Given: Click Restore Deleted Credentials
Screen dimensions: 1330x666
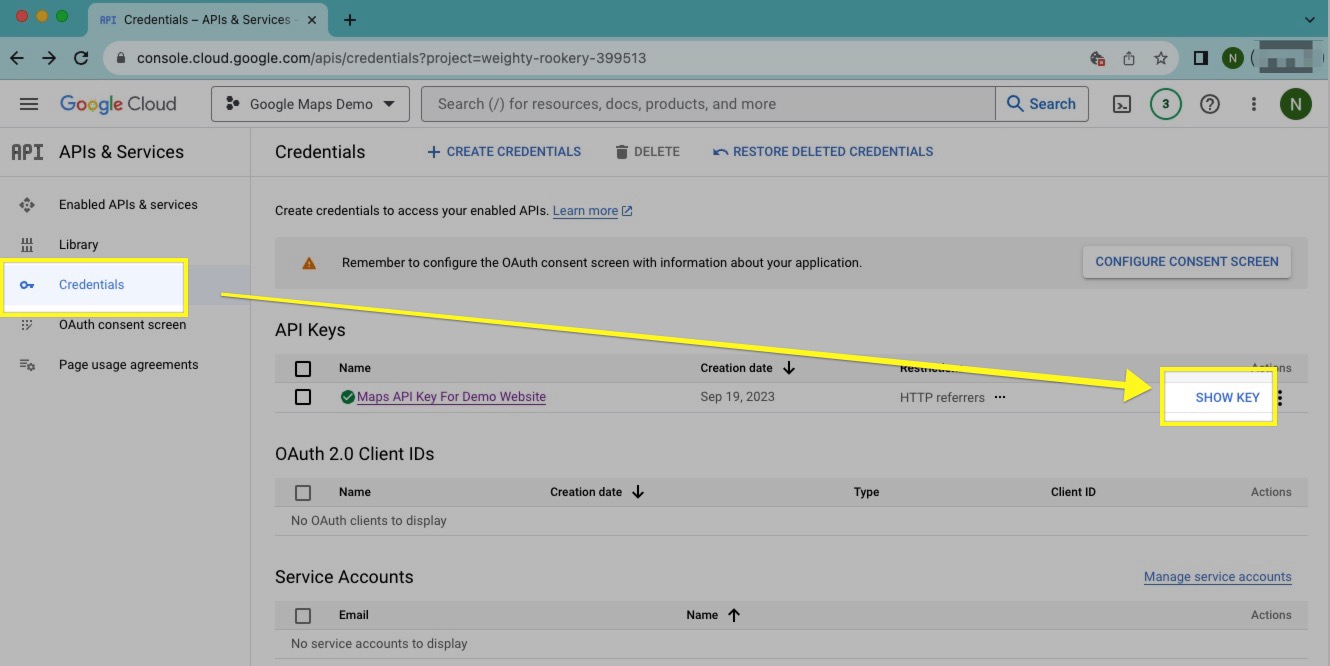Looking at the screenshot, I should tap(823, 152).
